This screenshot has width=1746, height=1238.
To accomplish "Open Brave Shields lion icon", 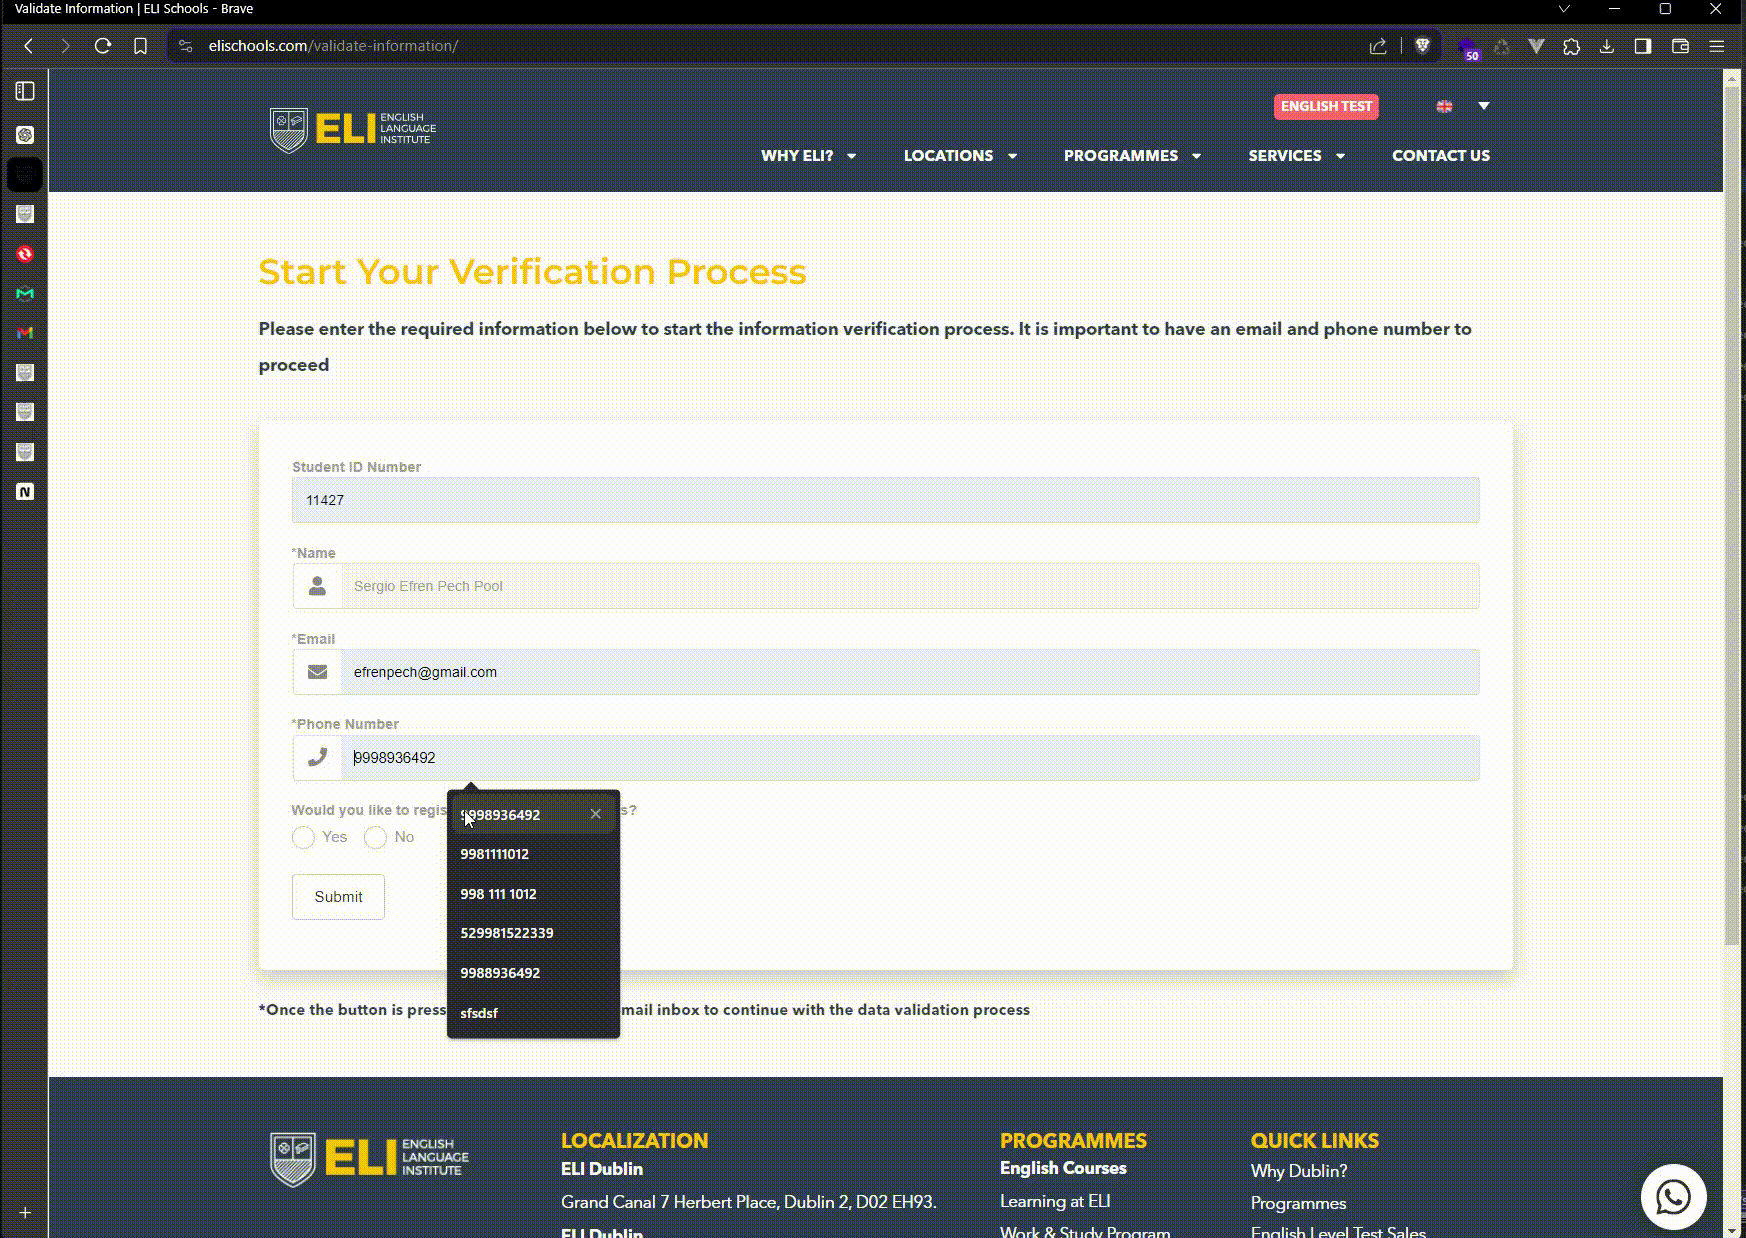I will coord(1422,46).
